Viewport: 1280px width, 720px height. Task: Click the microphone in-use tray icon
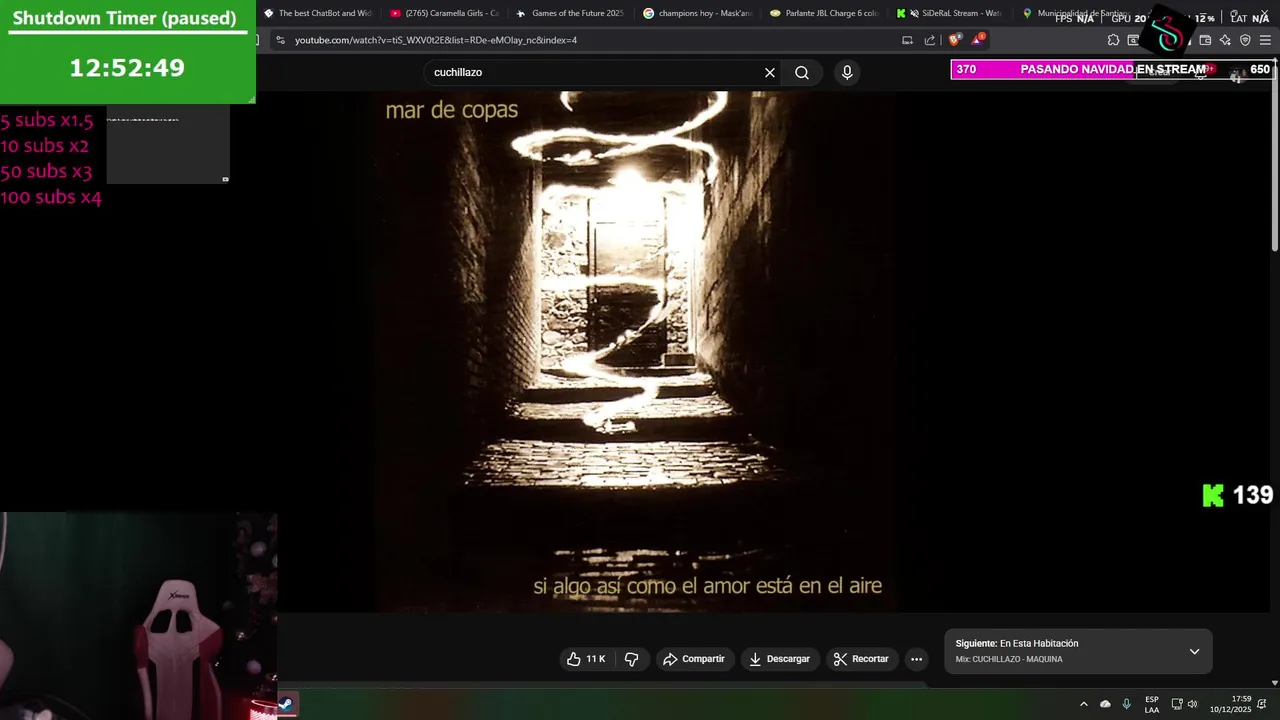[x=1127, y=704]
